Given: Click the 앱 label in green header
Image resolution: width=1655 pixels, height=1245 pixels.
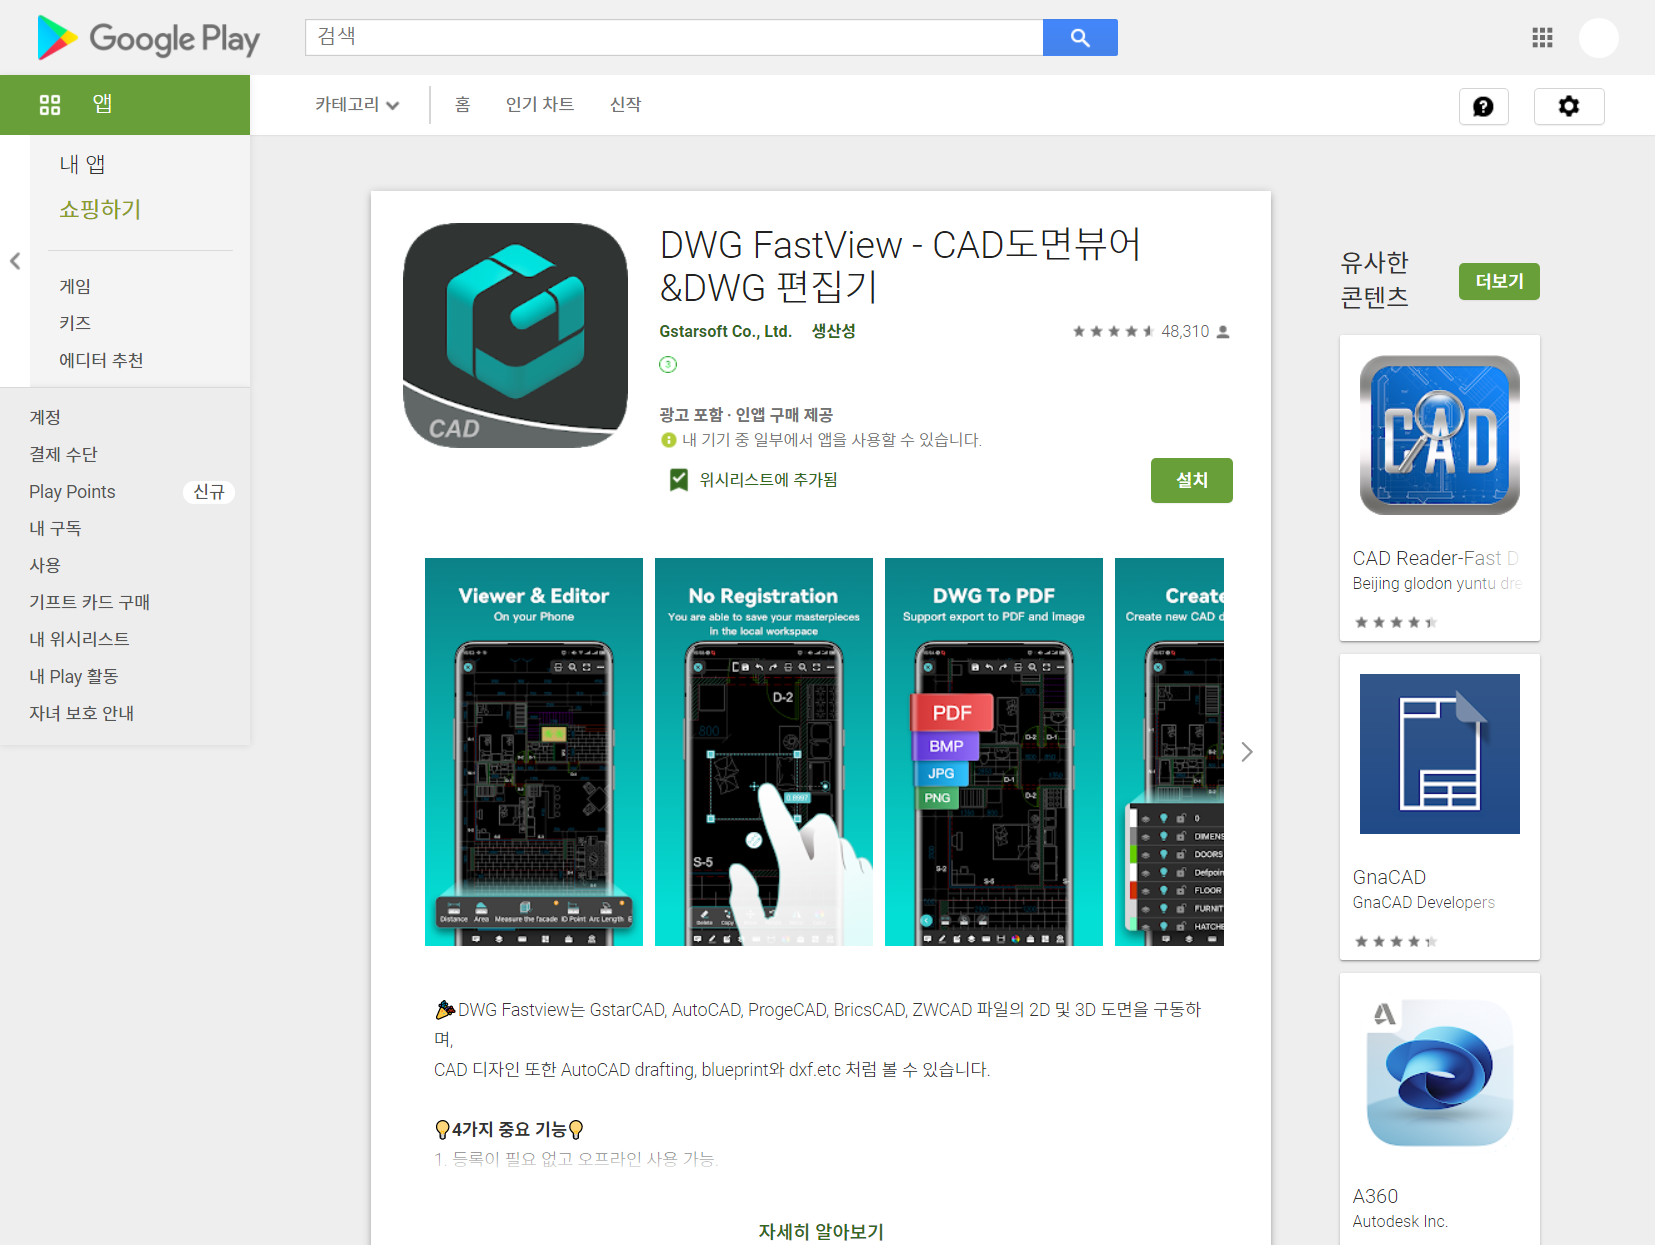Looking at the screenshot, I should point(102,104).
